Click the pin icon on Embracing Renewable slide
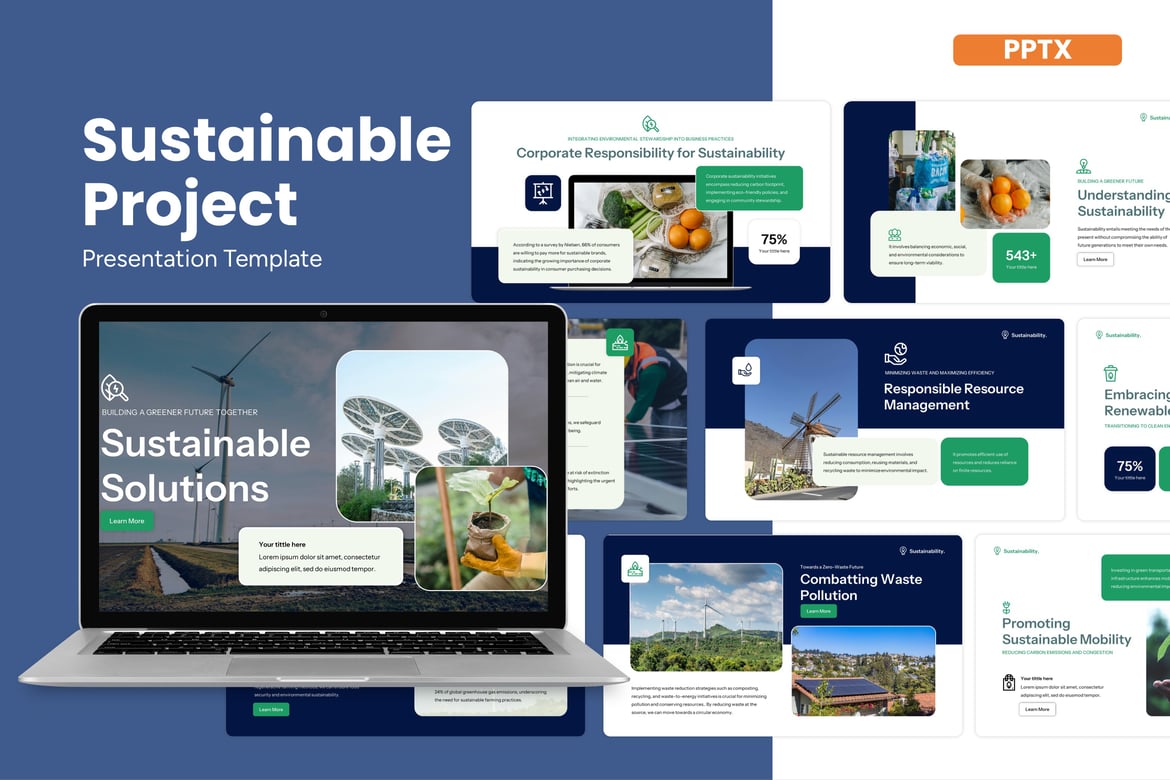 1099,335
